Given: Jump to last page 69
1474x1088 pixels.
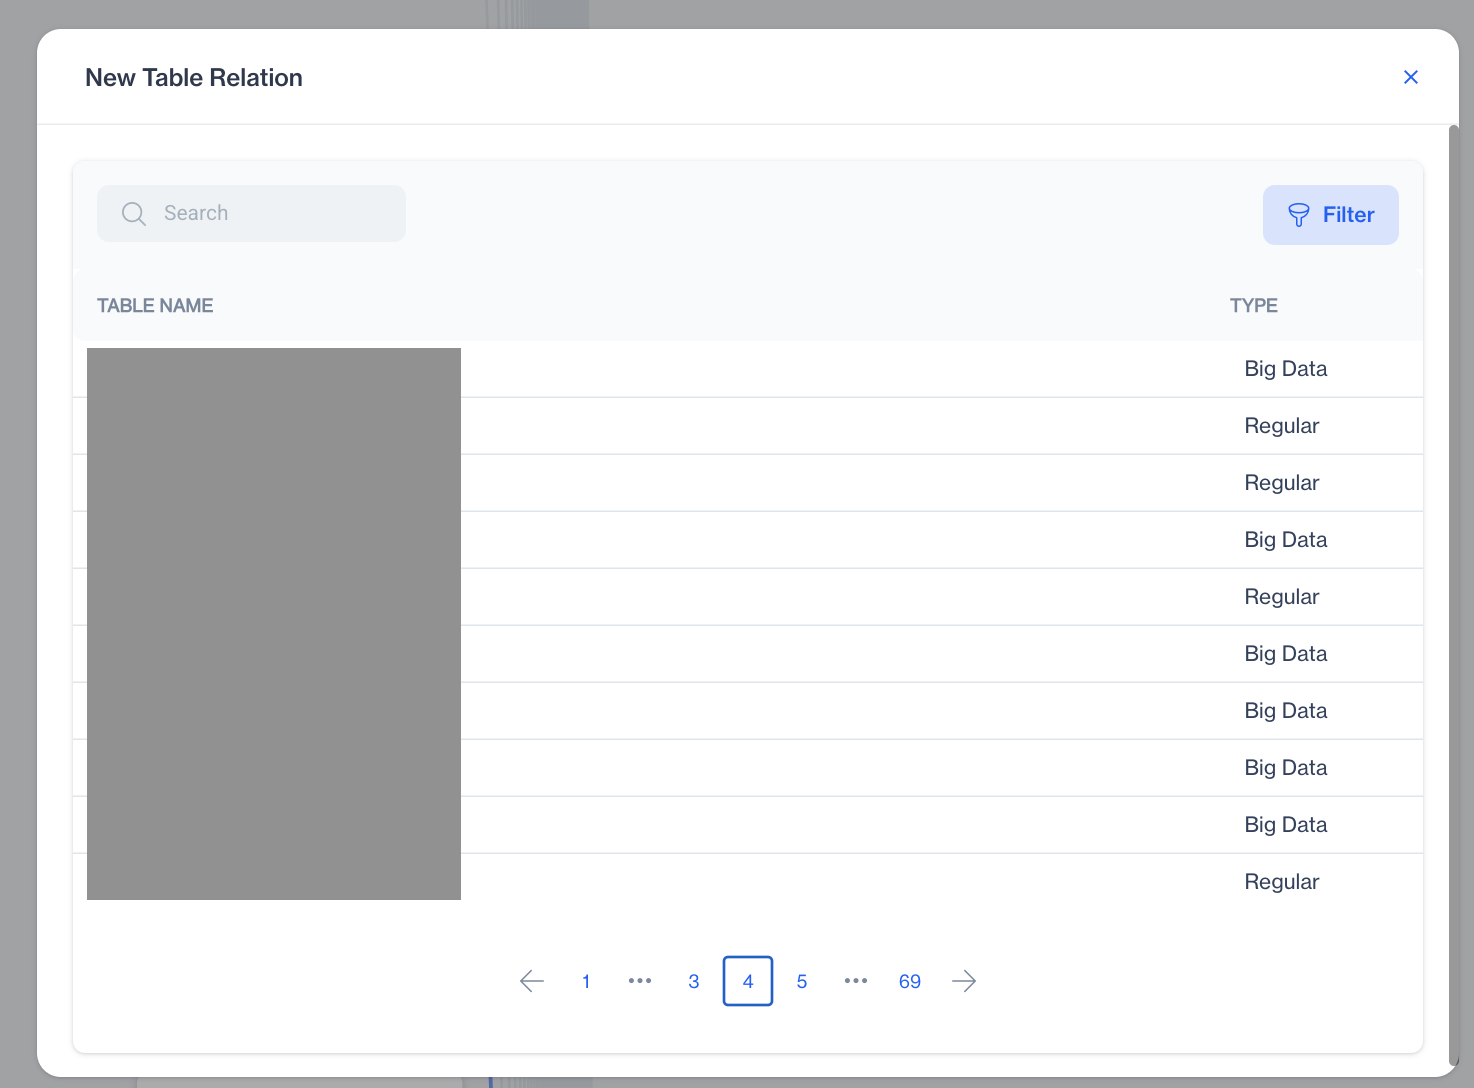Looking at the screenshot, I should coord(910,981).
